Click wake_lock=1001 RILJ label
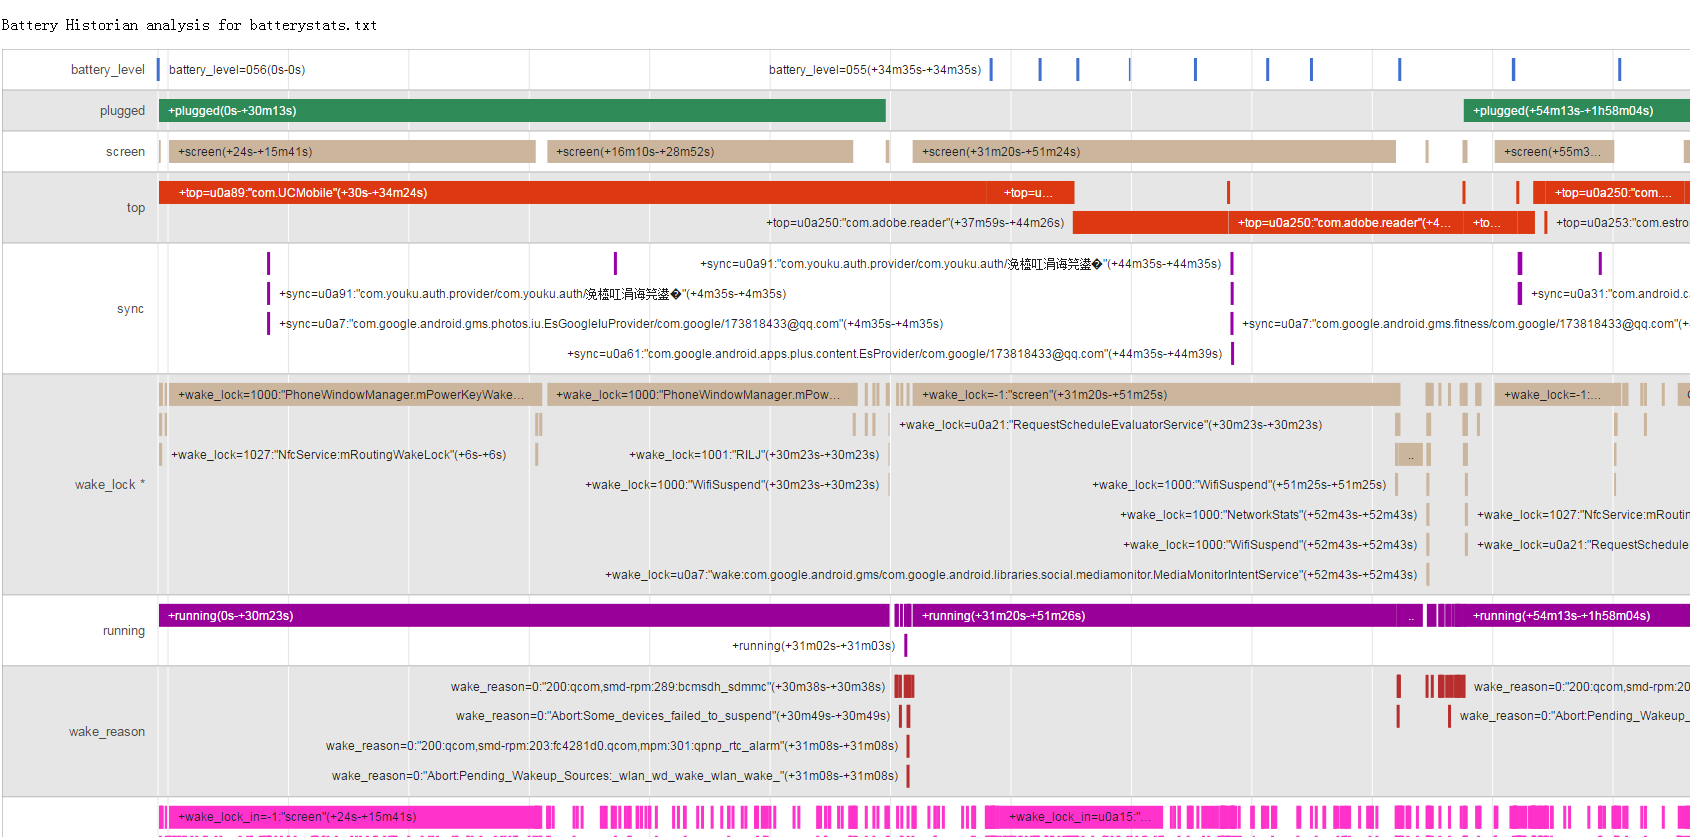Screen dimensions: 1690x837 (754, 455)
